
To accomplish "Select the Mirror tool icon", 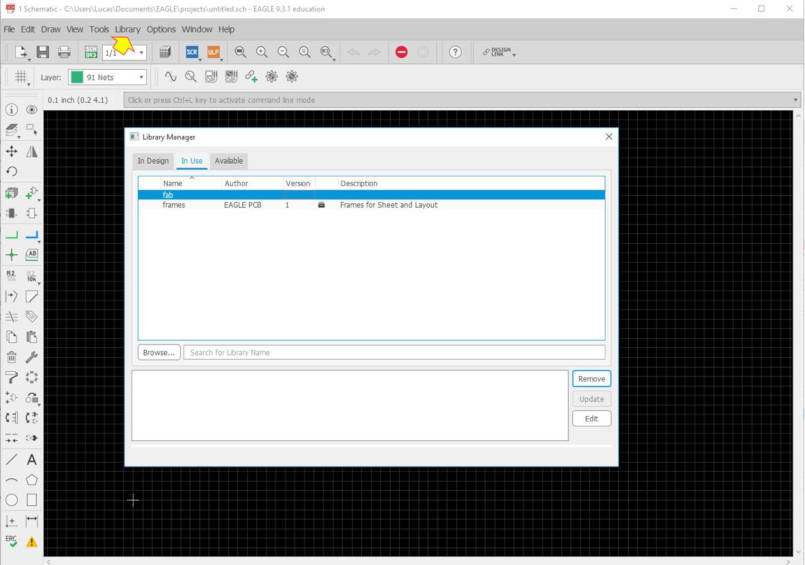I will click(32, 151).
